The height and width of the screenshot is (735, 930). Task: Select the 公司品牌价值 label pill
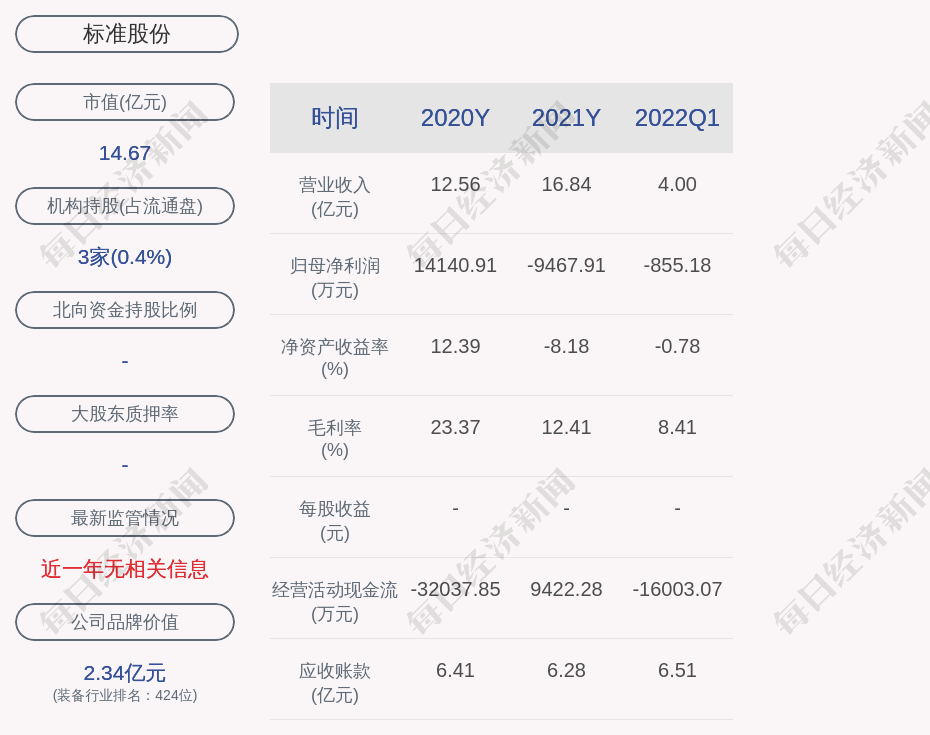125,622
